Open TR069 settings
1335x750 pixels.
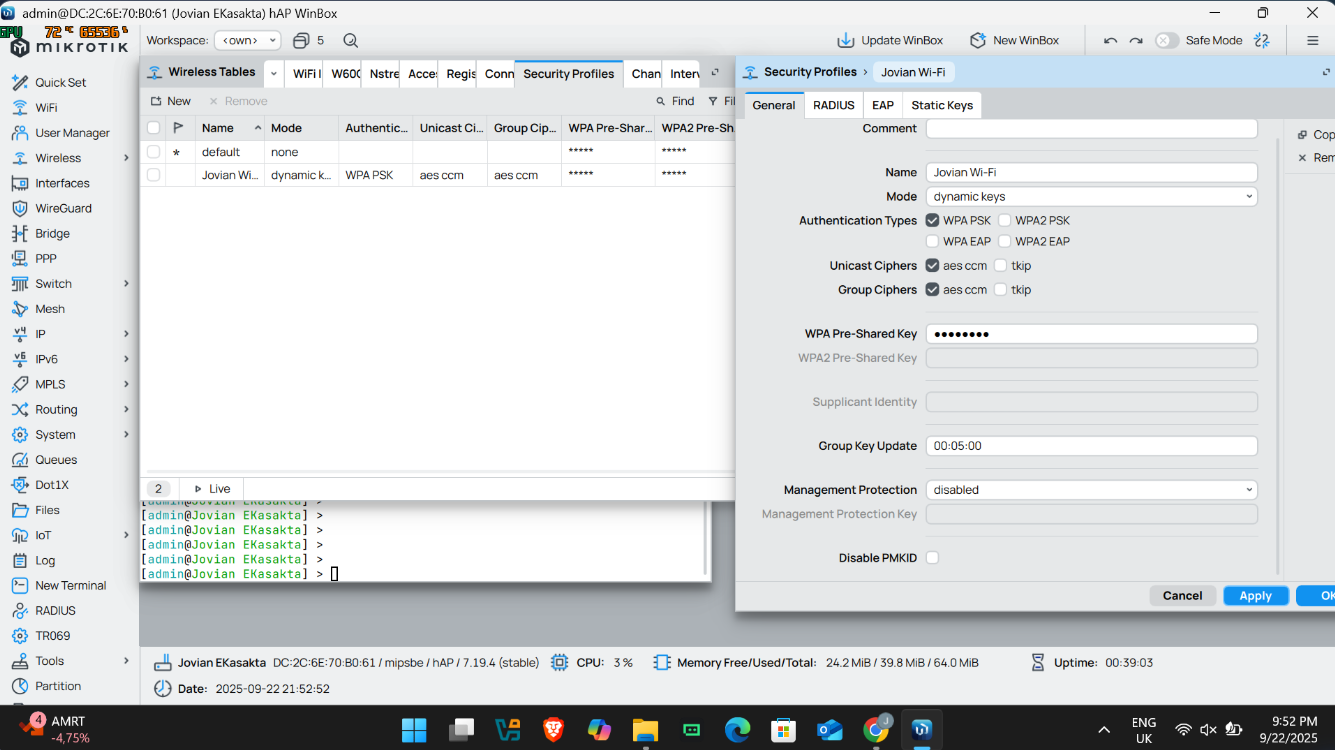point(52,636)
